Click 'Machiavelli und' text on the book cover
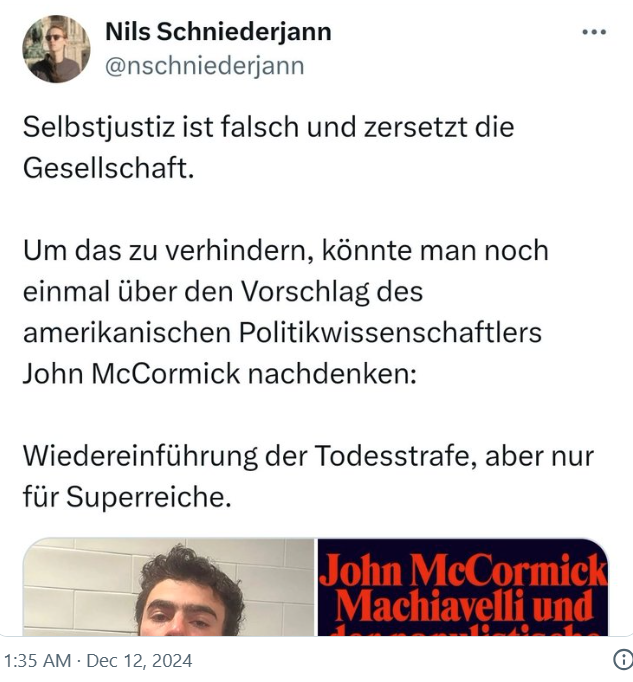Viewport: 633px width, 682px height. point(463,604)
